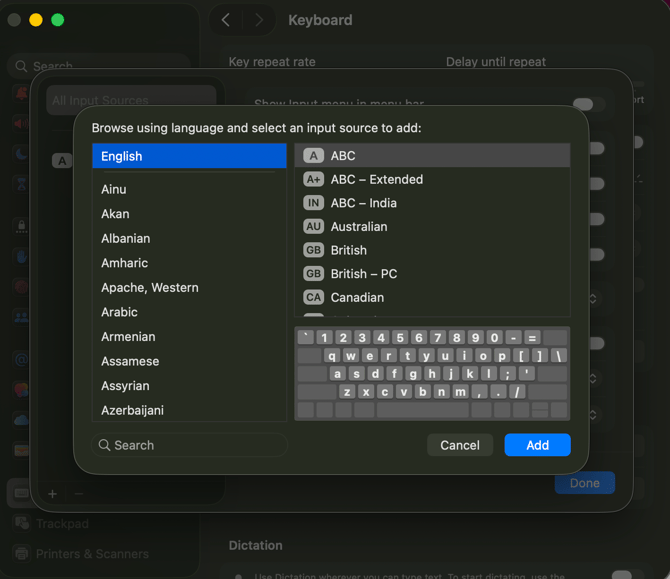Toggle the Dictation switch
This screenshot has height=579, width=670.
pos(626,575)
